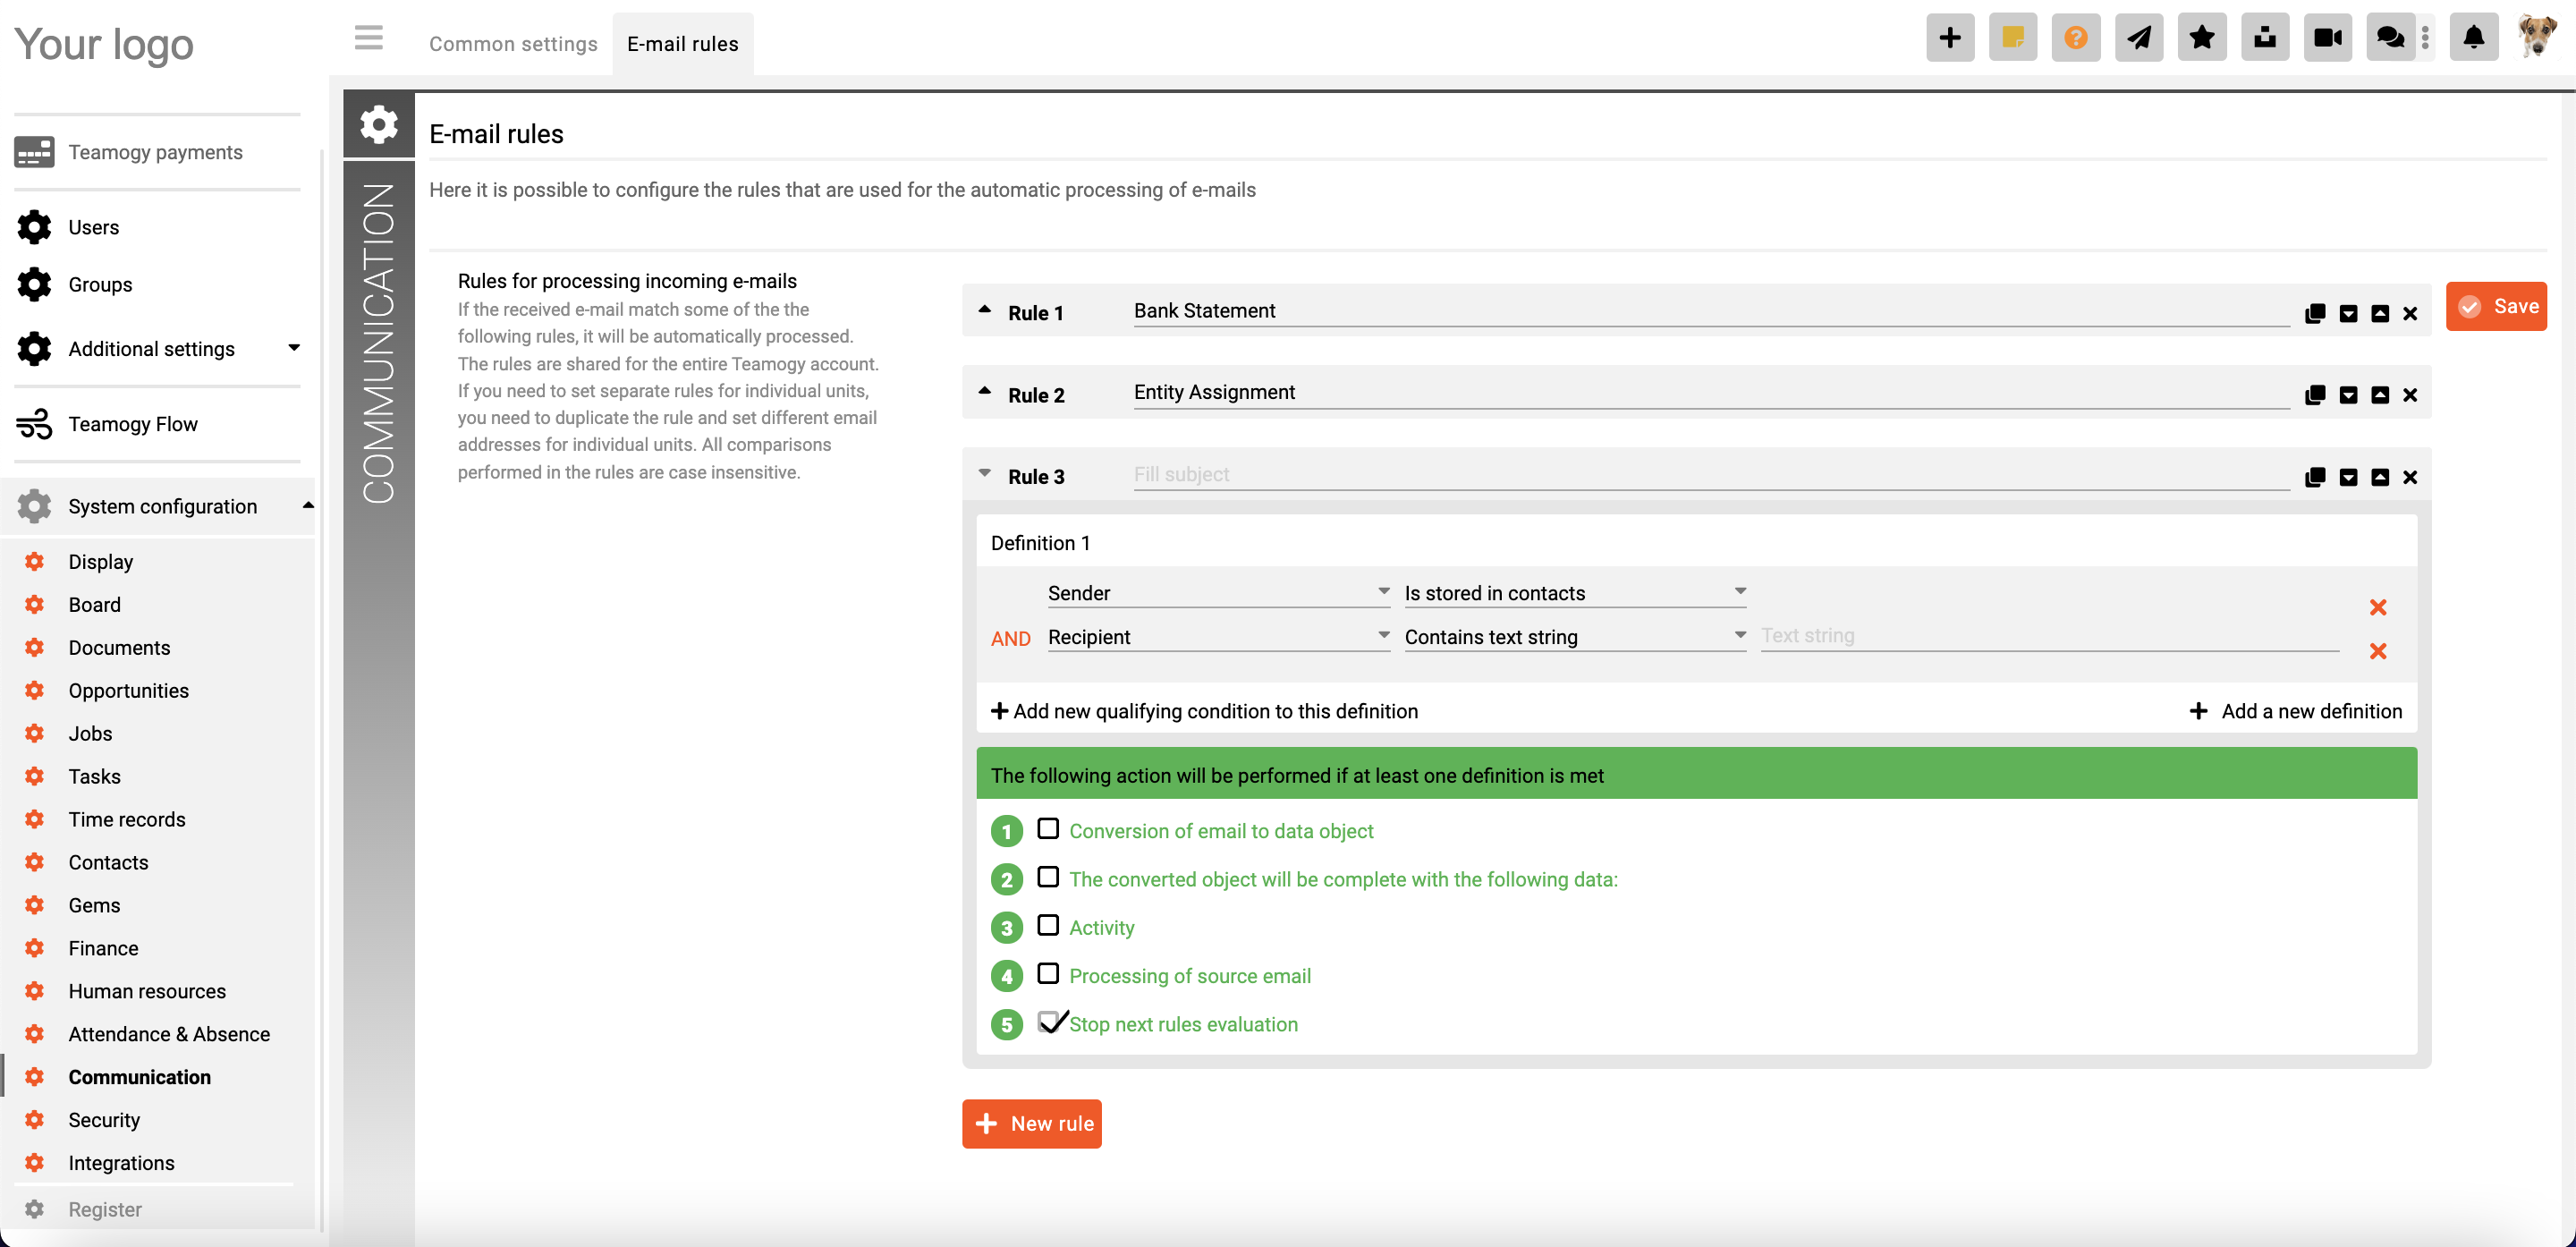The image size is (2576, 1247).
Task: Check Processing of source email
Action: click(x=1047, y=973)
